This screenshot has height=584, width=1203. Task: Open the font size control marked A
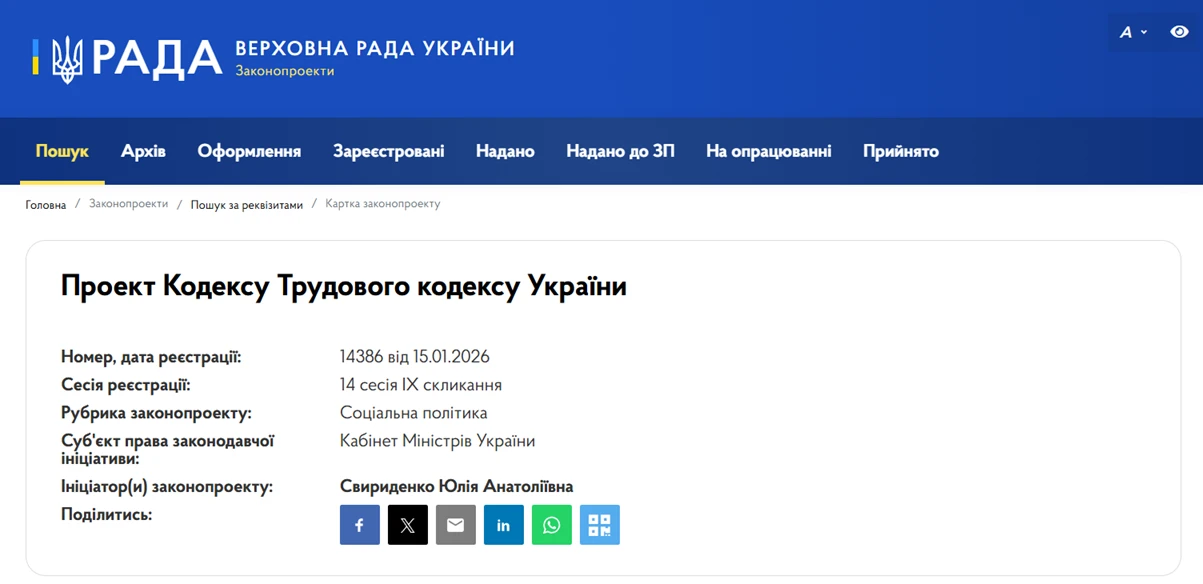(1128, 31)
